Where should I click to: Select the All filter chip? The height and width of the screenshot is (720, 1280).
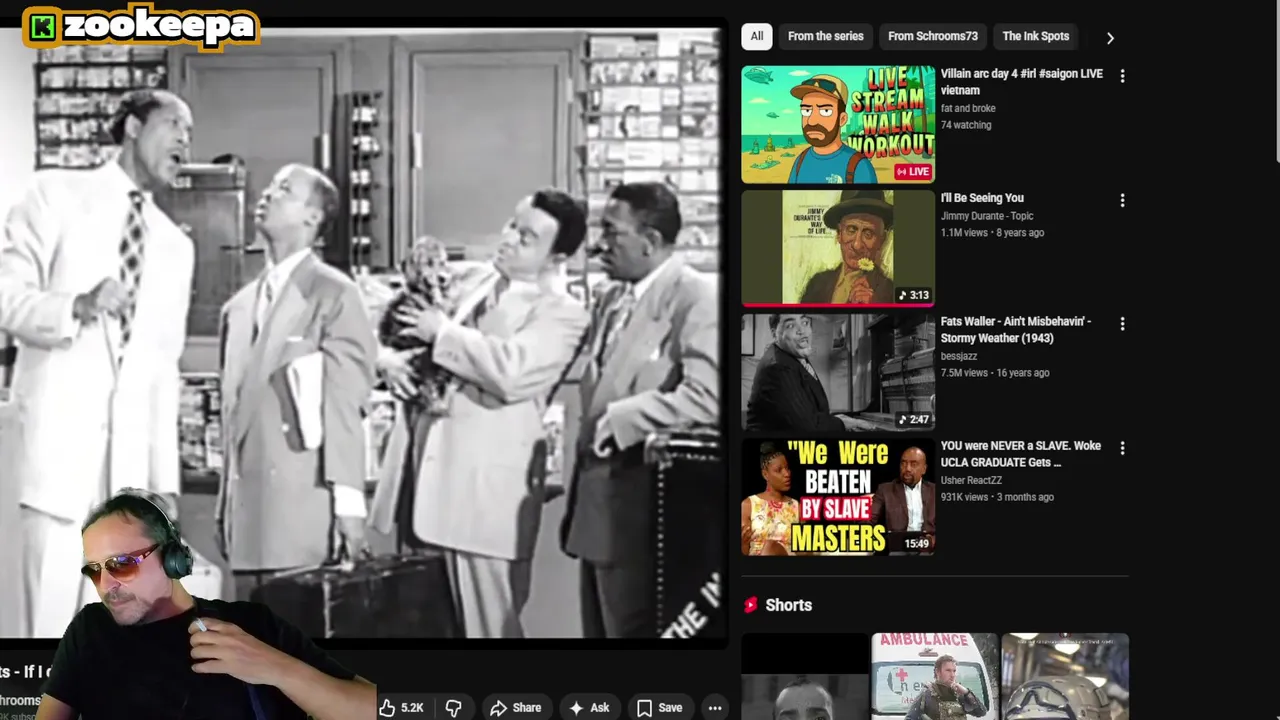pos(757,36)
